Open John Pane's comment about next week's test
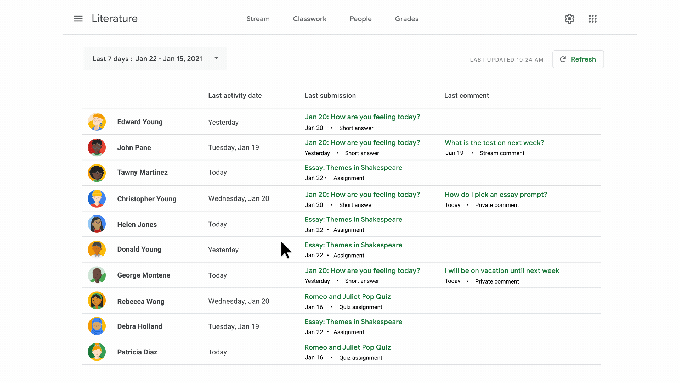The image size is (680, 383). pyautogui.click(x=494, y=143)
